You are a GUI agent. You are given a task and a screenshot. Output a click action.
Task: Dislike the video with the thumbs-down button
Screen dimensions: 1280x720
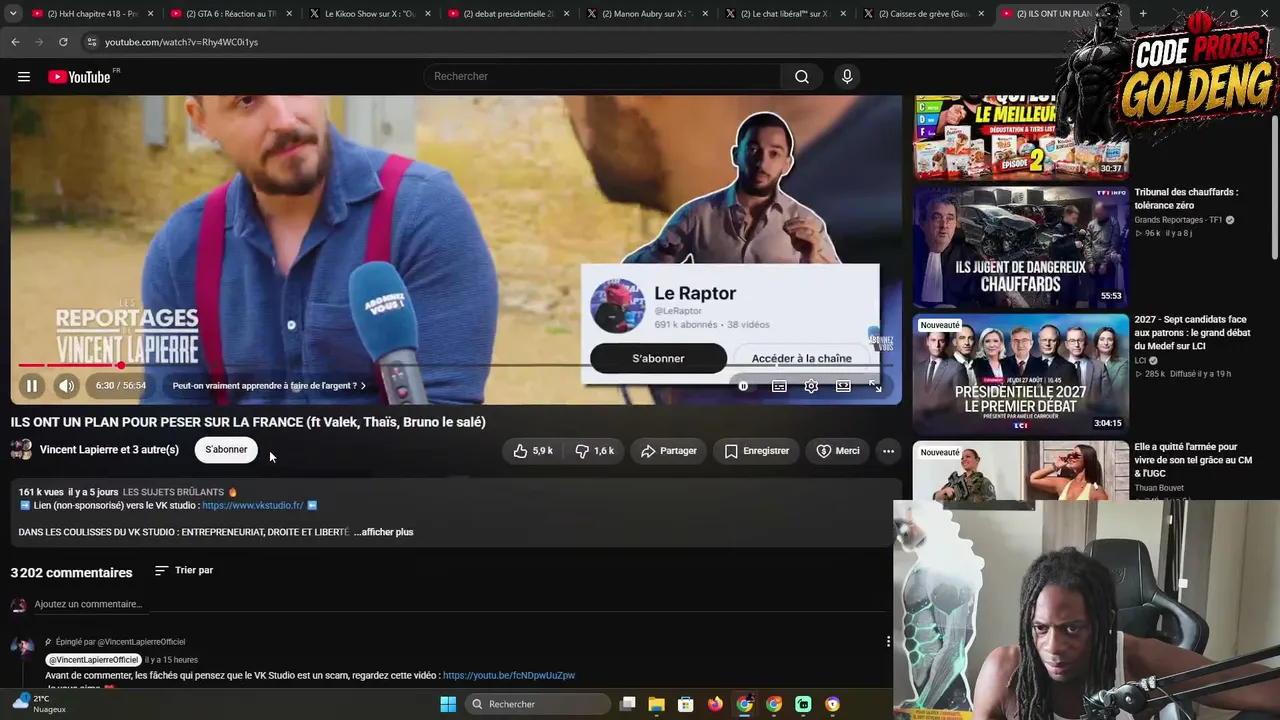[x=594, y=451]
